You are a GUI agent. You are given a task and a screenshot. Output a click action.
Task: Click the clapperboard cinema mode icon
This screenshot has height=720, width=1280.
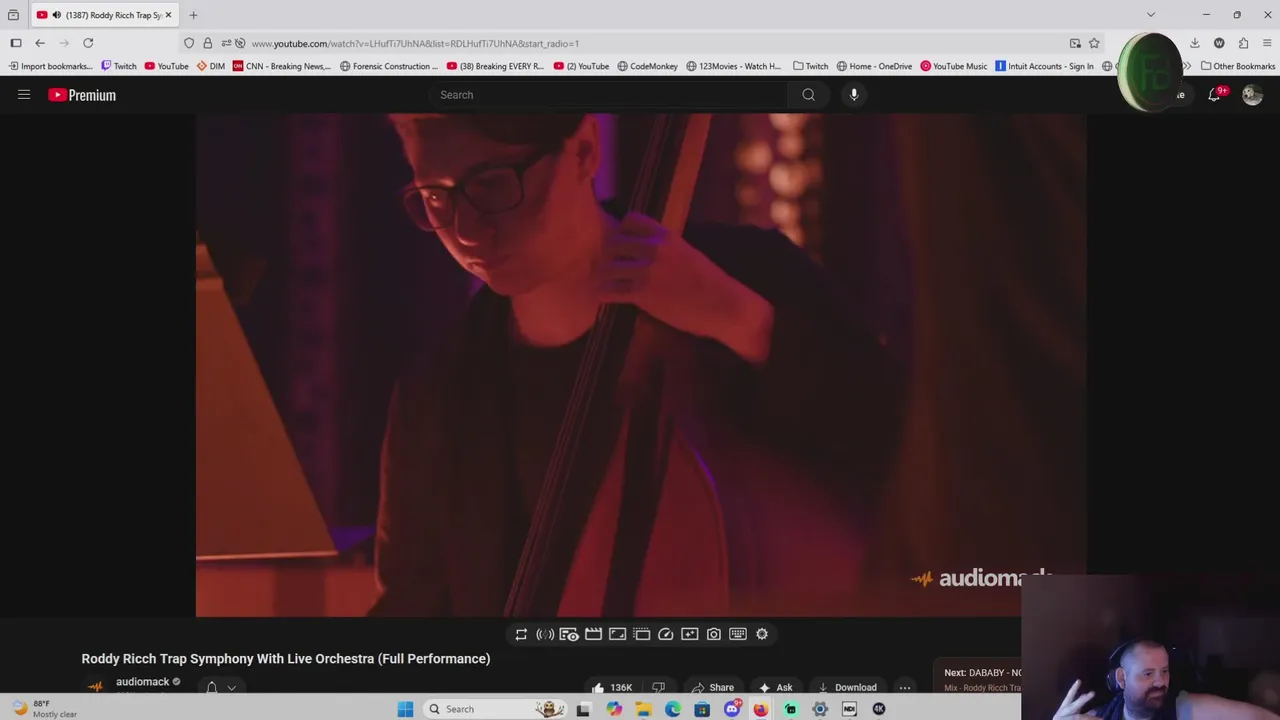593,634
